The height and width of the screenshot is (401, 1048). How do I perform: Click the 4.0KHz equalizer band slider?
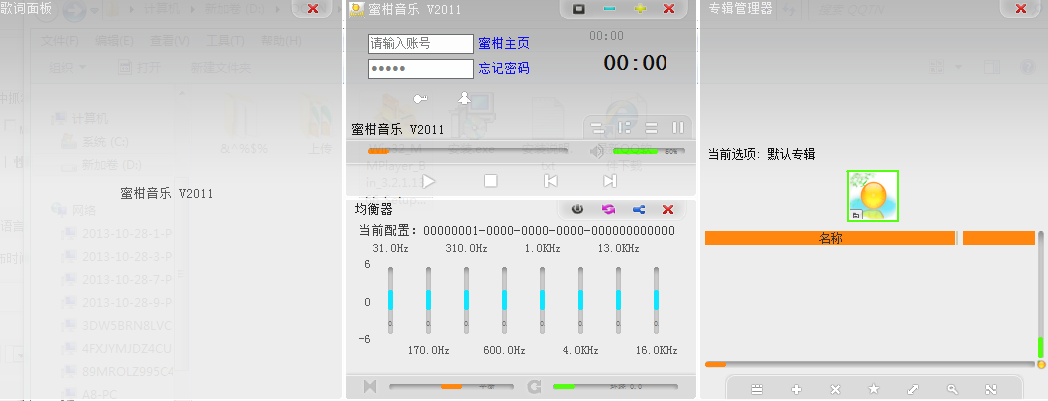click(x=581, y=300)
